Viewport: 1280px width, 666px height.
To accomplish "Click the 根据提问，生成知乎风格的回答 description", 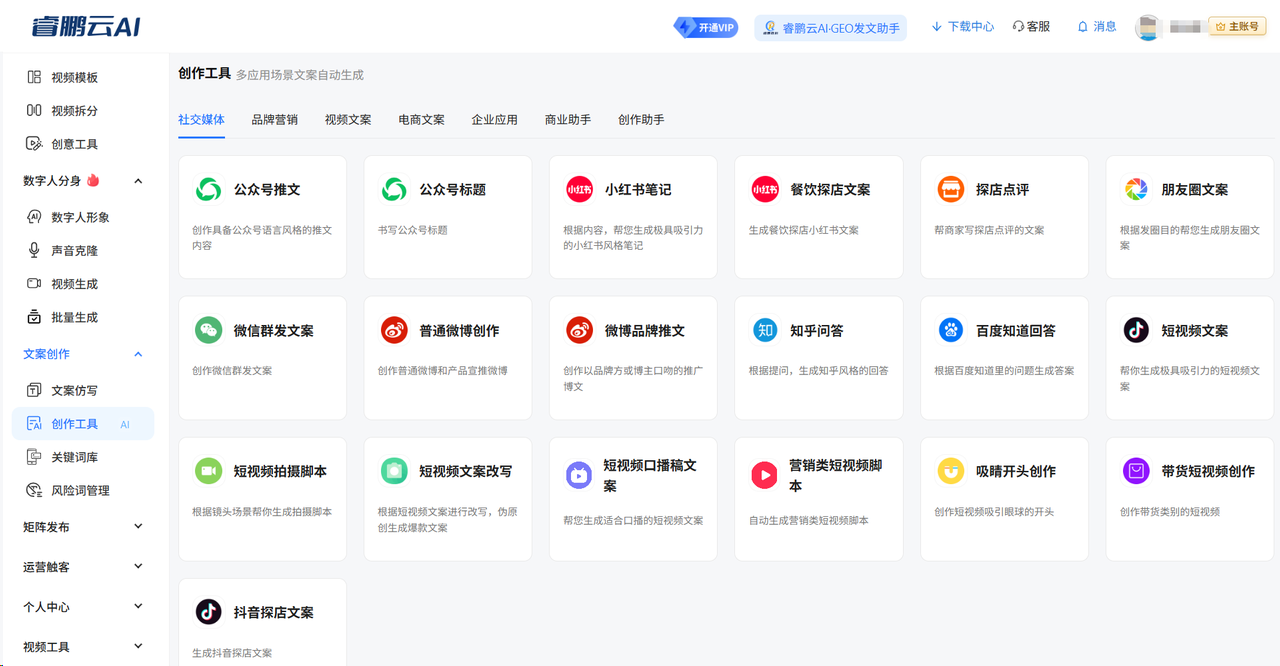I will pos(818,371).
